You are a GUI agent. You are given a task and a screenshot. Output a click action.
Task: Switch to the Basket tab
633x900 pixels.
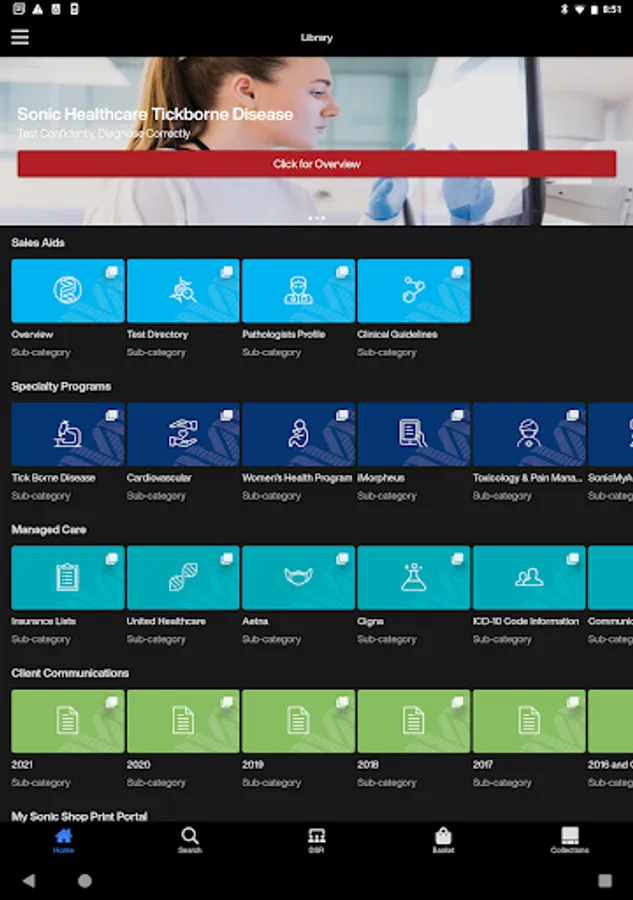(443, 840)
